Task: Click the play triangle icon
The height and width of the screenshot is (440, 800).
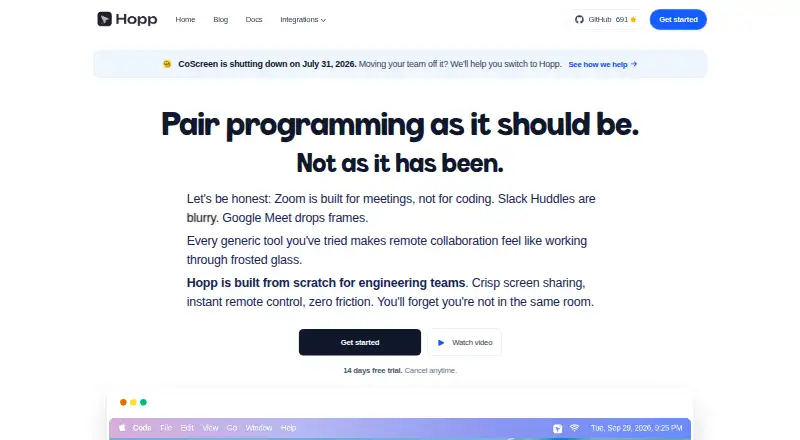Action: click(x=441, y=343)
